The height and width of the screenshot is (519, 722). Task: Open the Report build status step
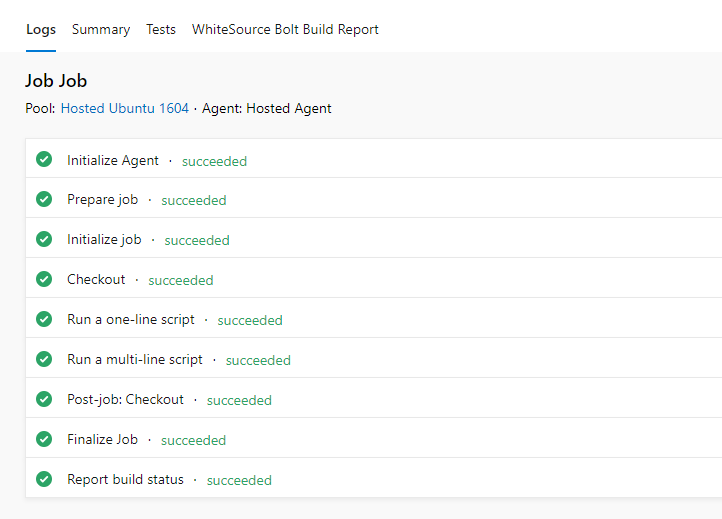coord(125,479)
